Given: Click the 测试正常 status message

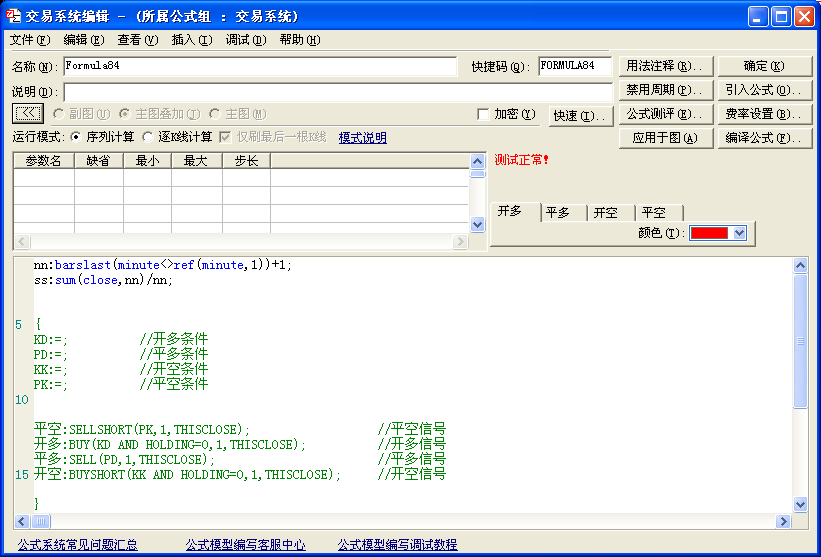Looking at the screenshot, I should coord(521,160).
